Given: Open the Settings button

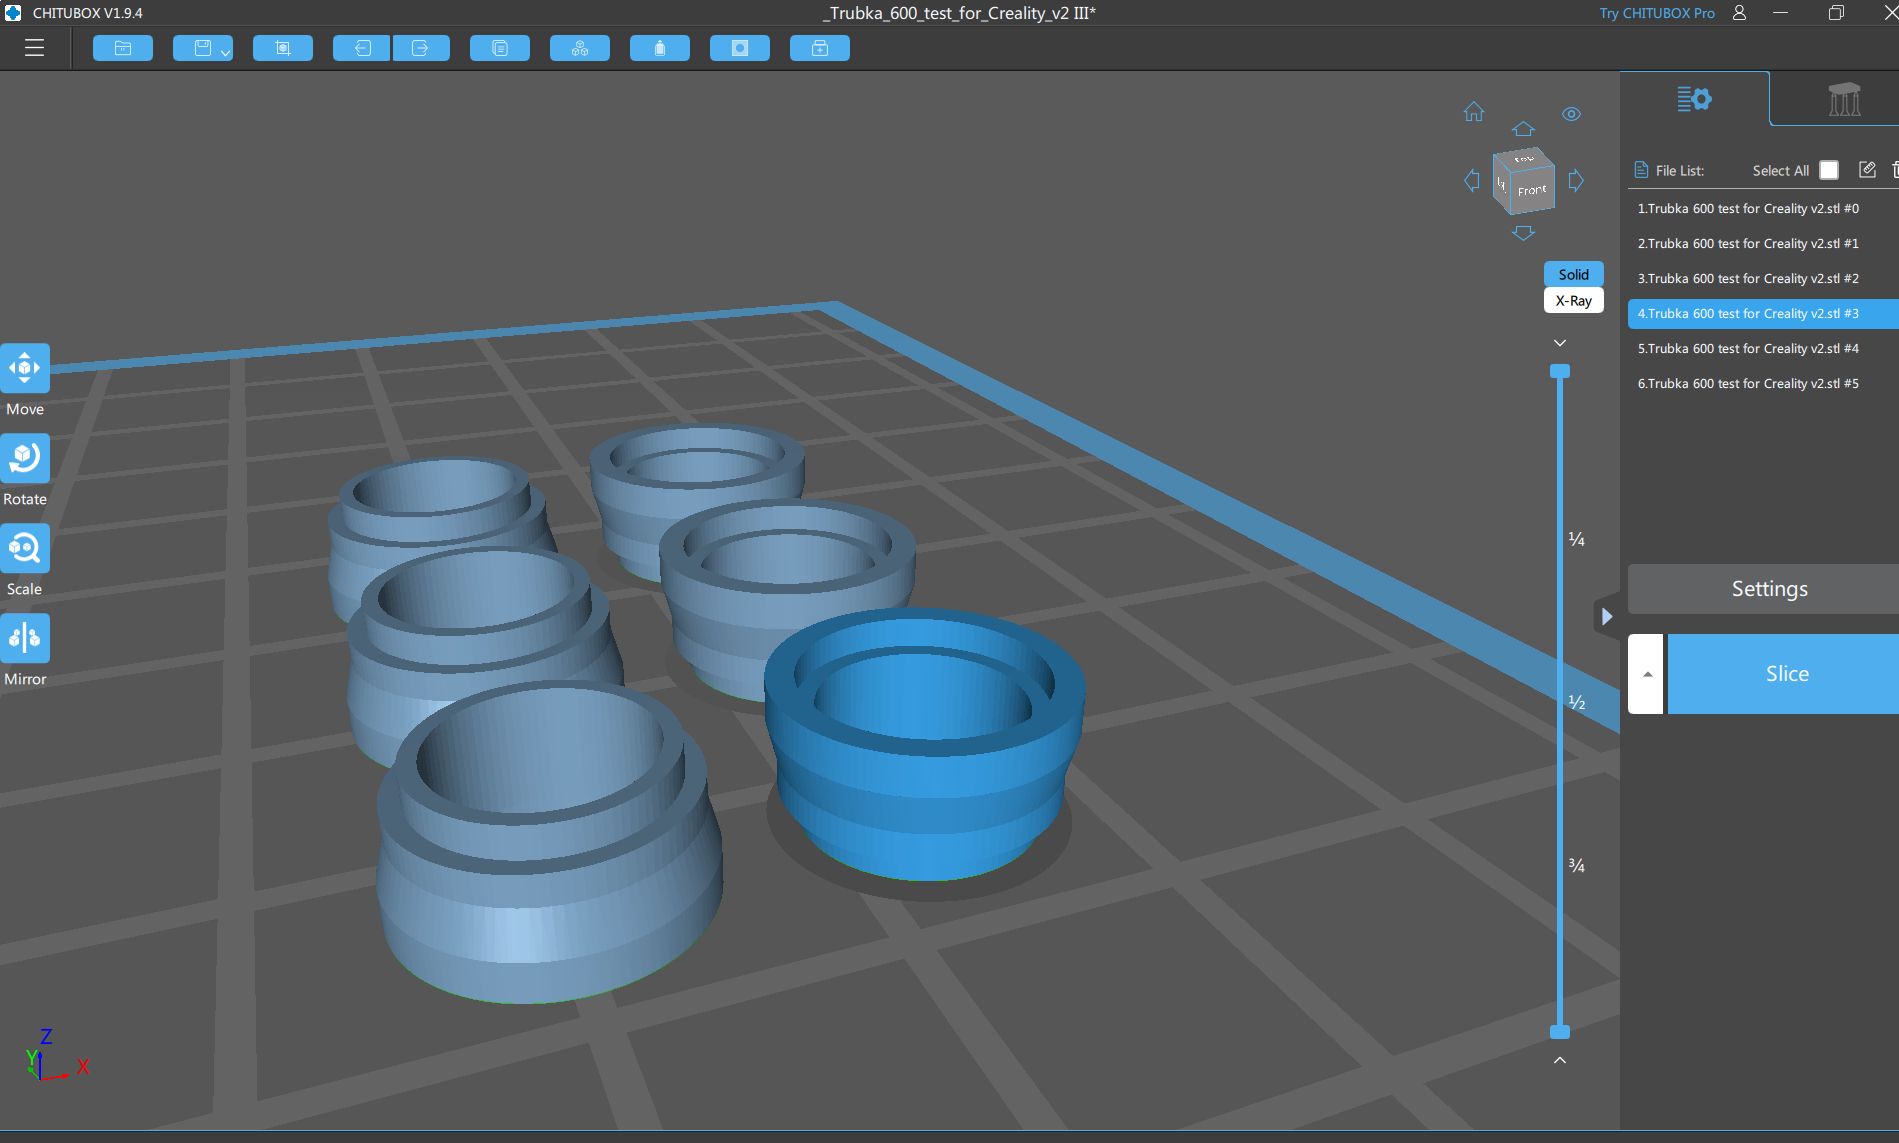Looking at the screenshot, I should tap(1768, 589).
